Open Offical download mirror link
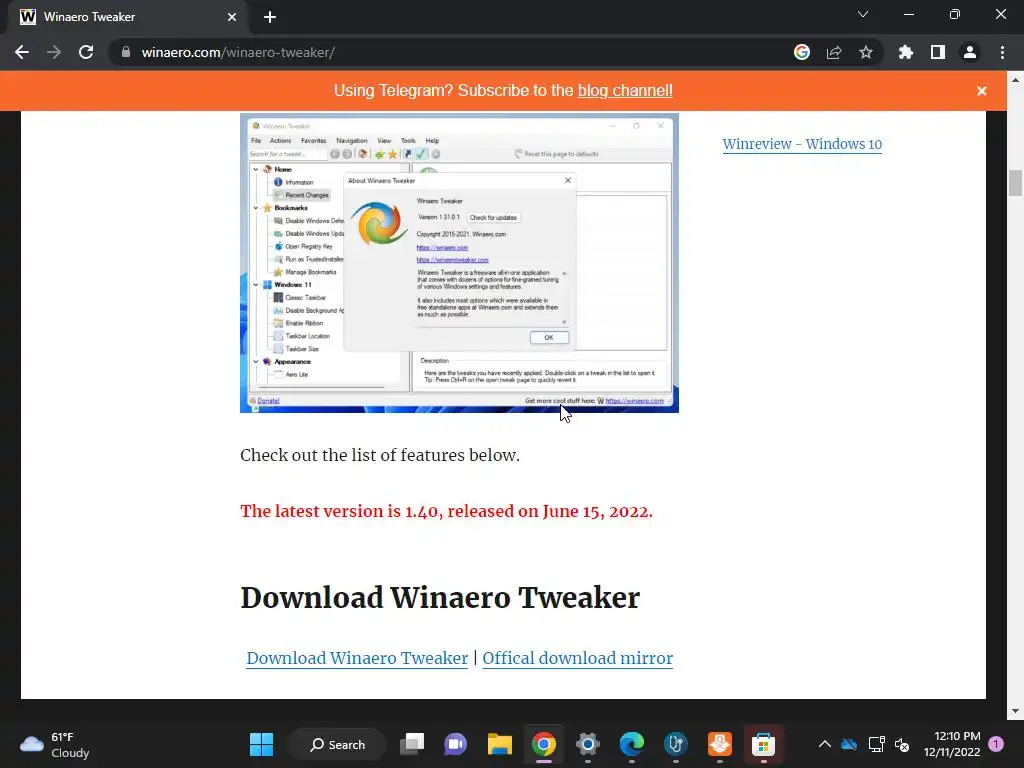The image size is (1024, 768). tap(577, 658)
